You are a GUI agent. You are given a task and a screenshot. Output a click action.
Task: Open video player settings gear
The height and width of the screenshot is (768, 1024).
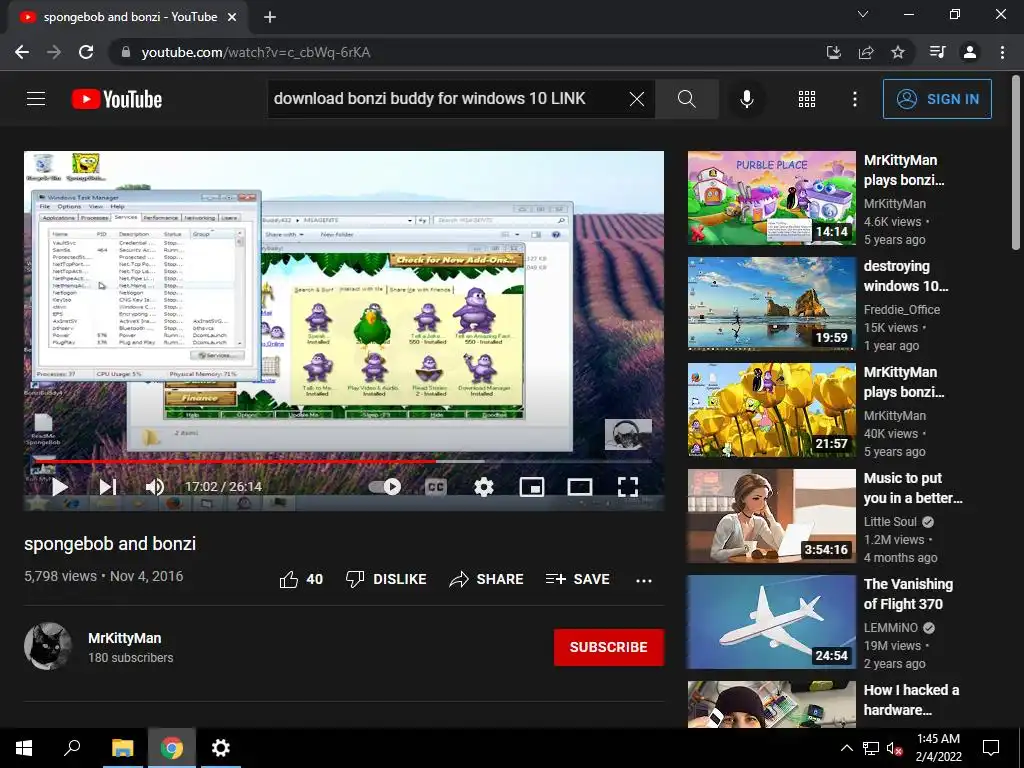click(x=484, y=487)
